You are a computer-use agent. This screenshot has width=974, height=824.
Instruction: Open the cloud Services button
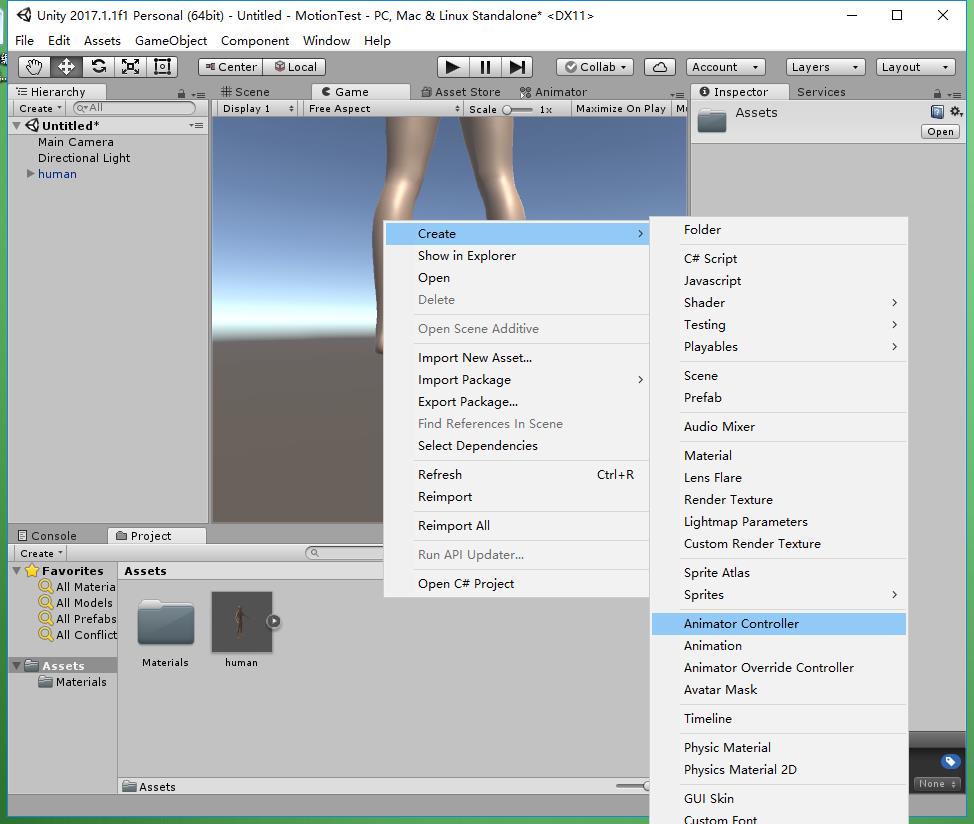pyautogui.click(x=660, y=66)
